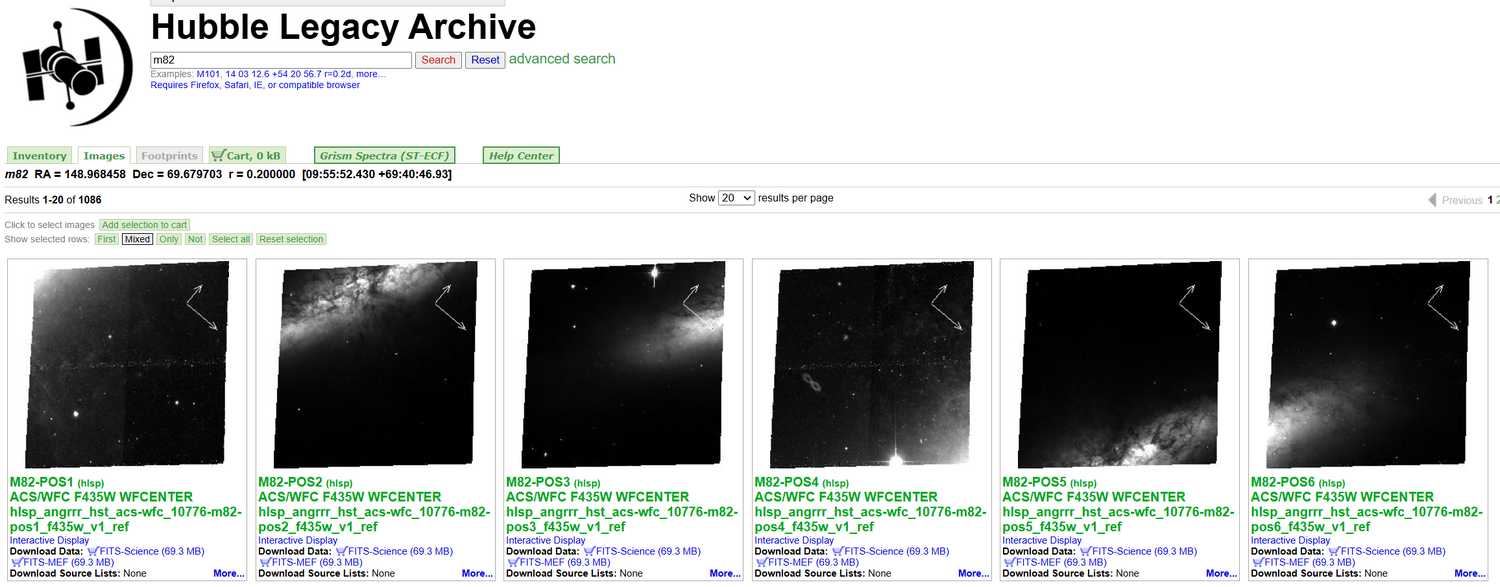The height and width of the screenshot is (587, 1500).
Task: Open the Help Center tab
Action: [x=521, y=156]
